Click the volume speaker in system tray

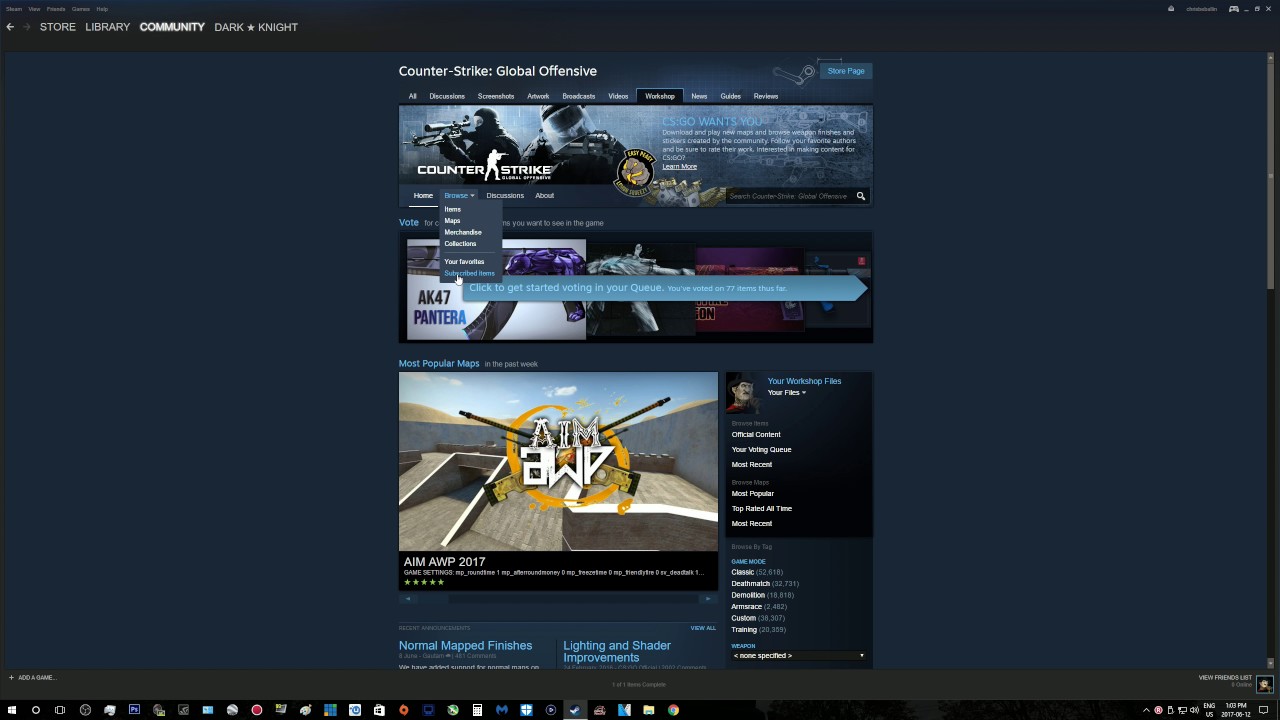point(1194,710)
